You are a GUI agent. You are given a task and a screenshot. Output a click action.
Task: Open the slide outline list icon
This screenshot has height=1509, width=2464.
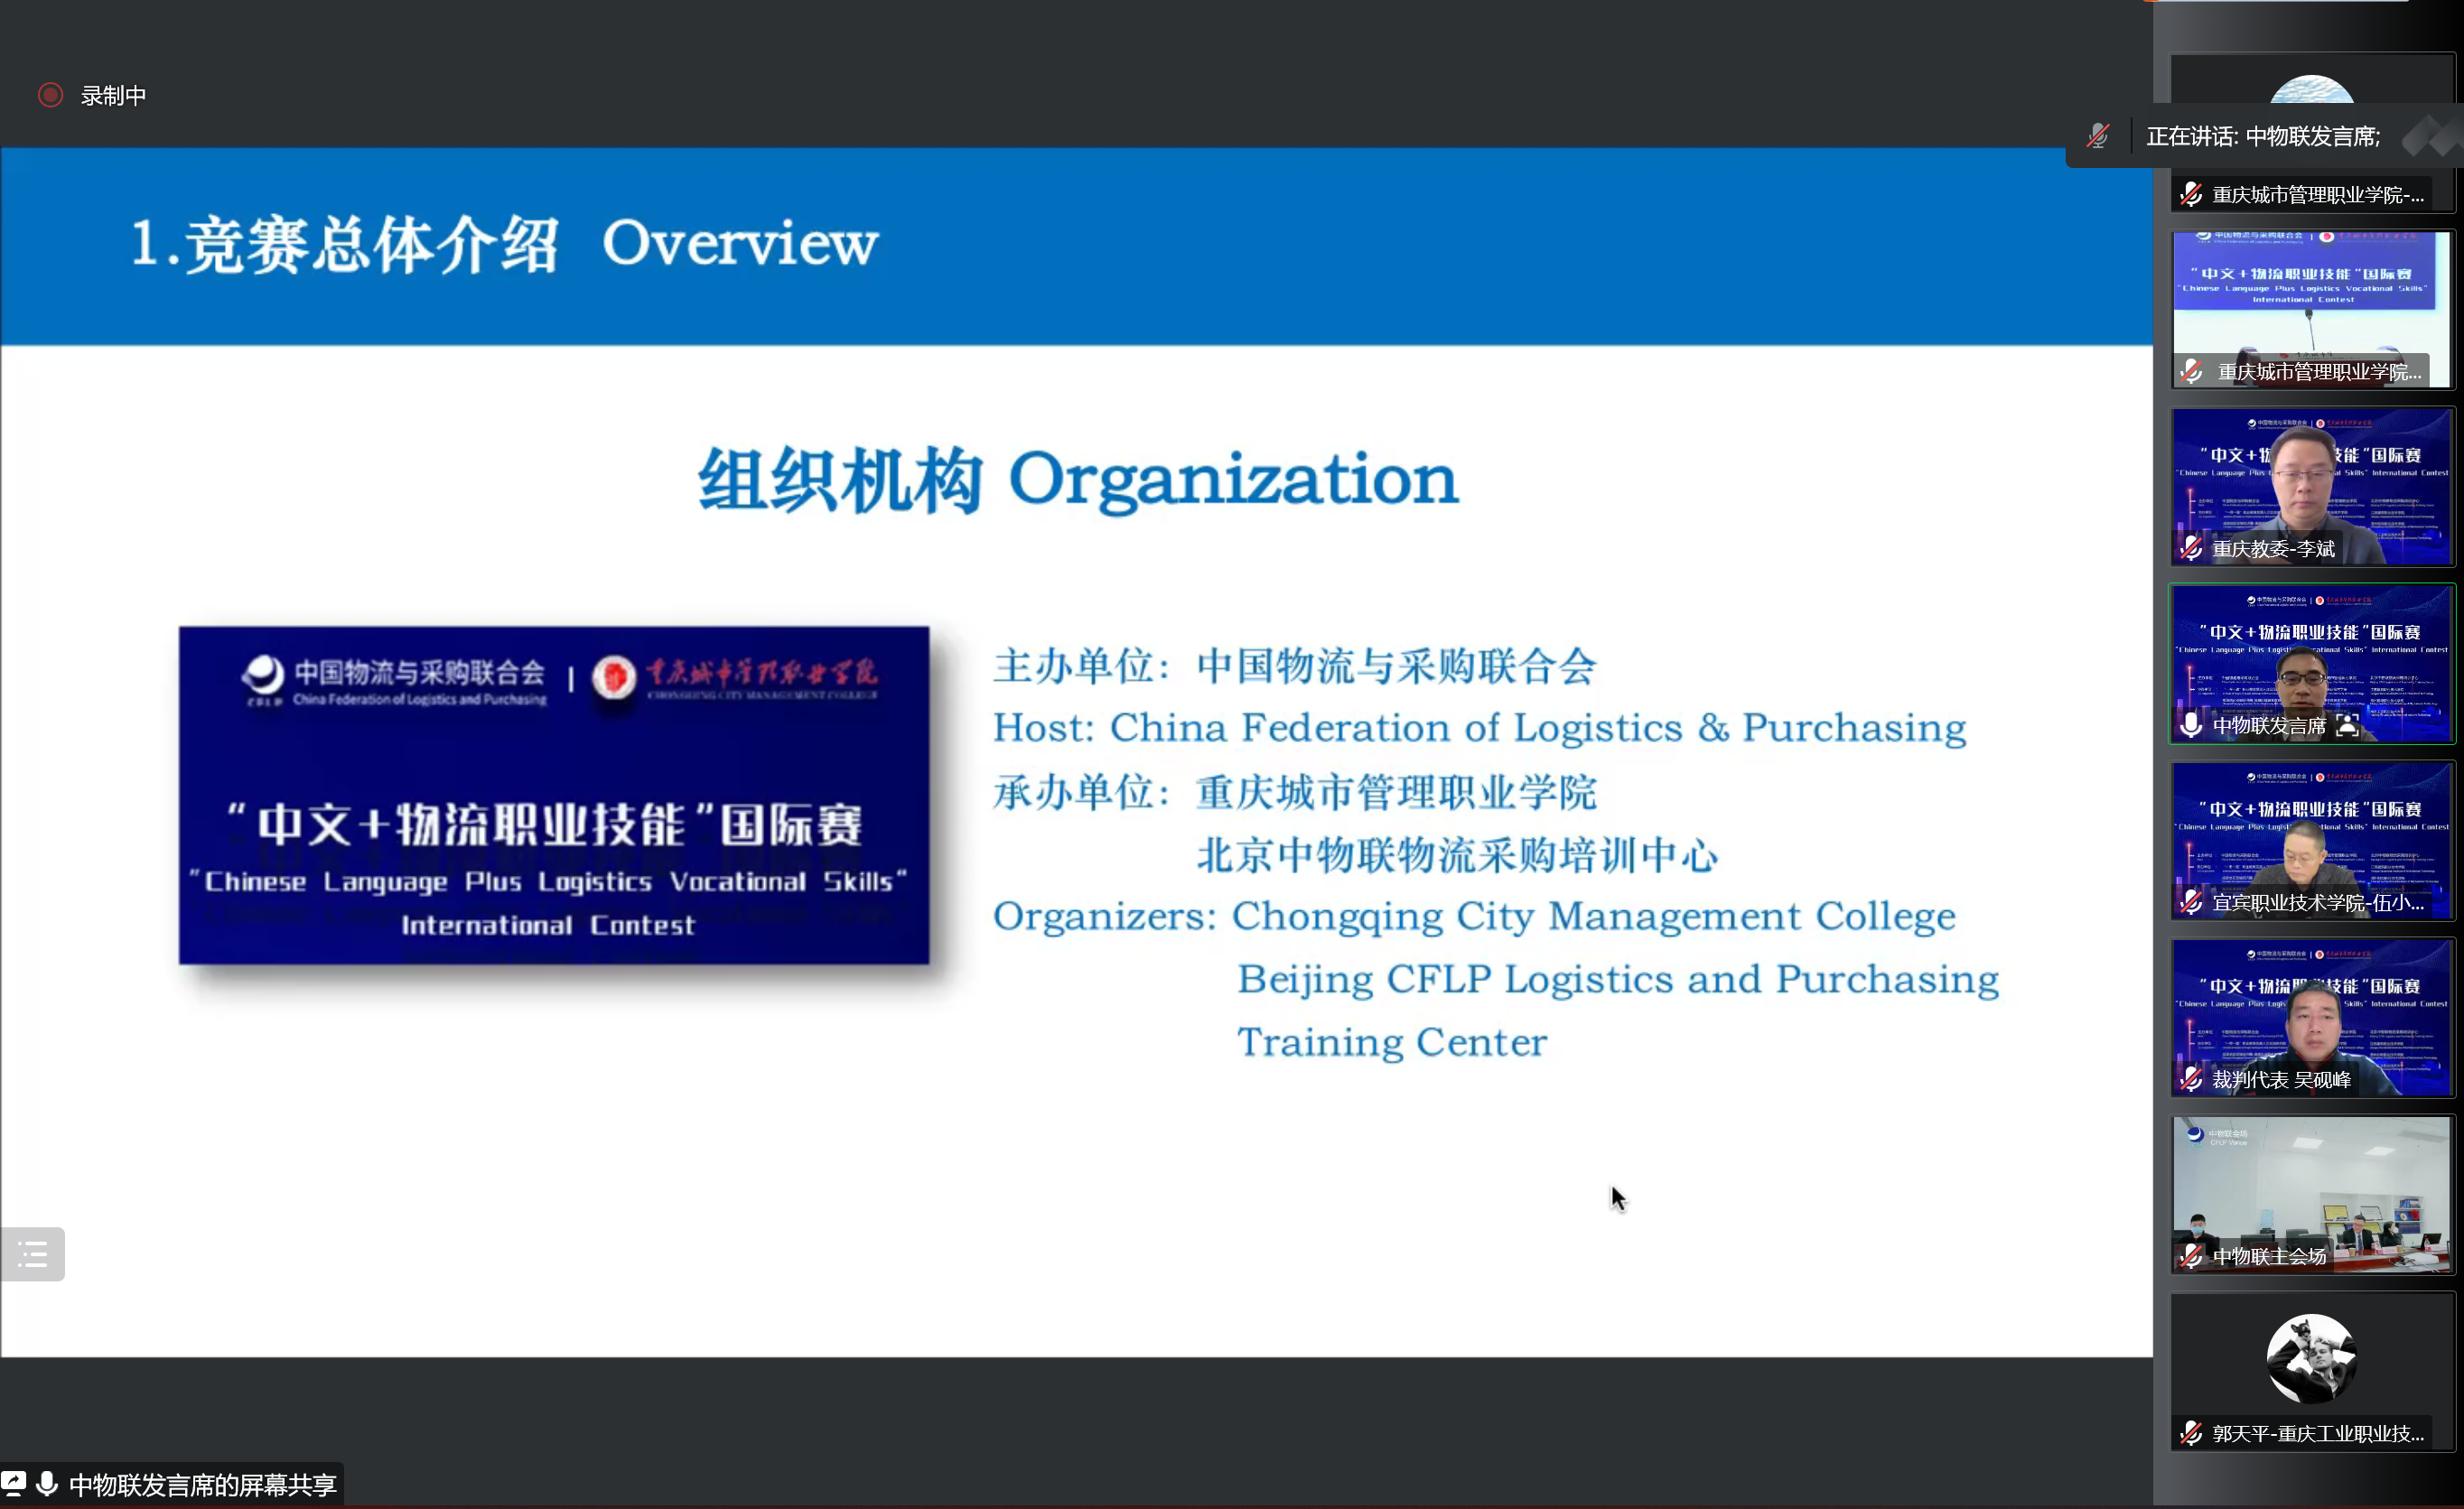(x=33, y=1253)
